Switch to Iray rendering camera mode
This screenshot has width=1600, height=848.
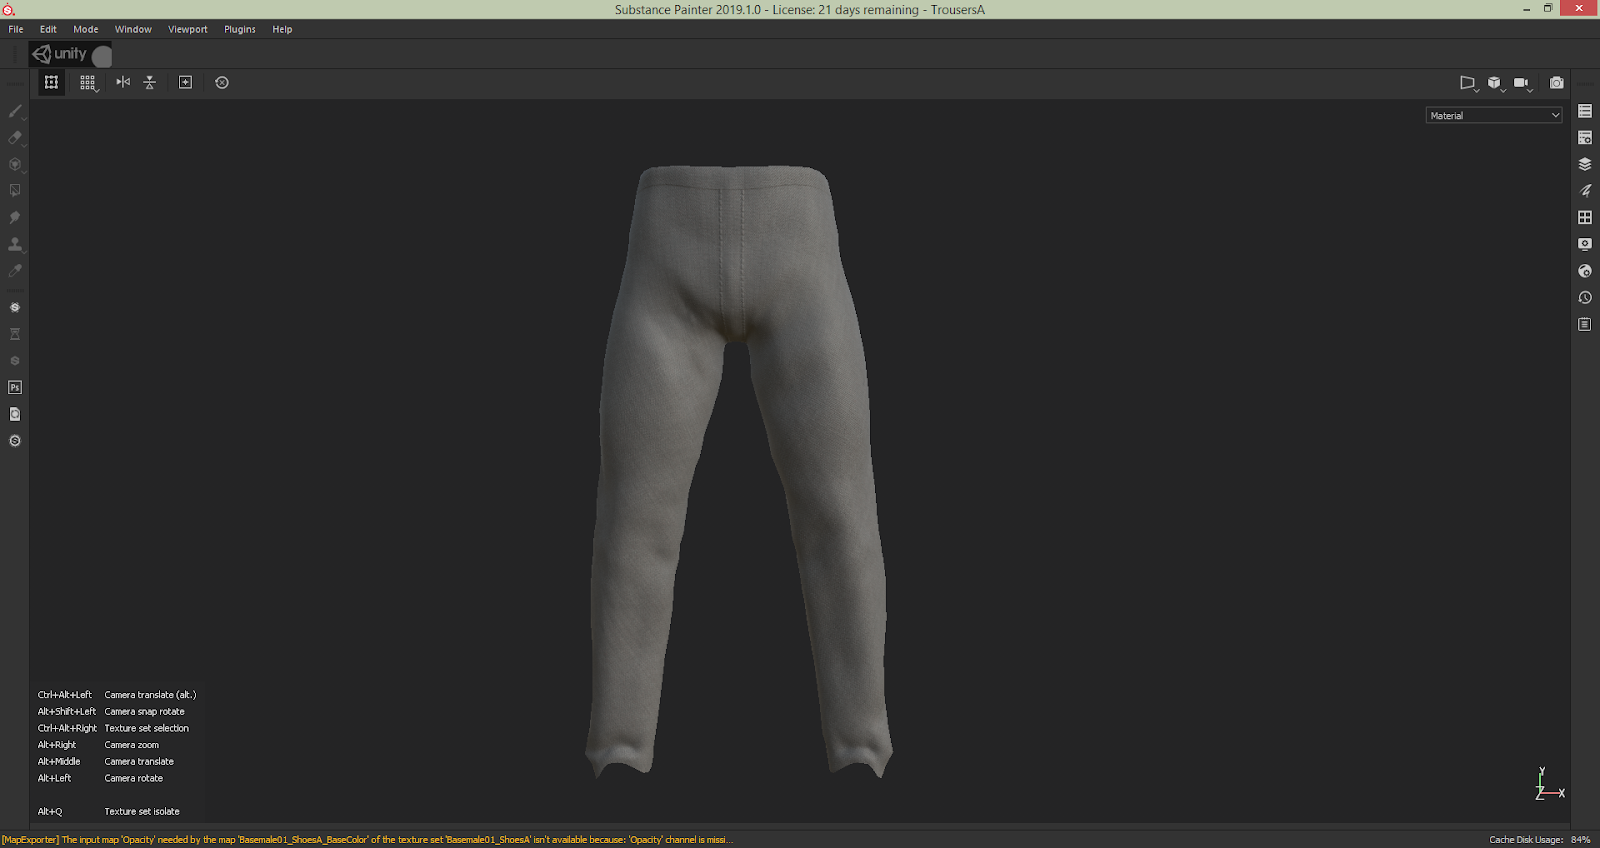pyautogui.click(x=1556, y=83)
